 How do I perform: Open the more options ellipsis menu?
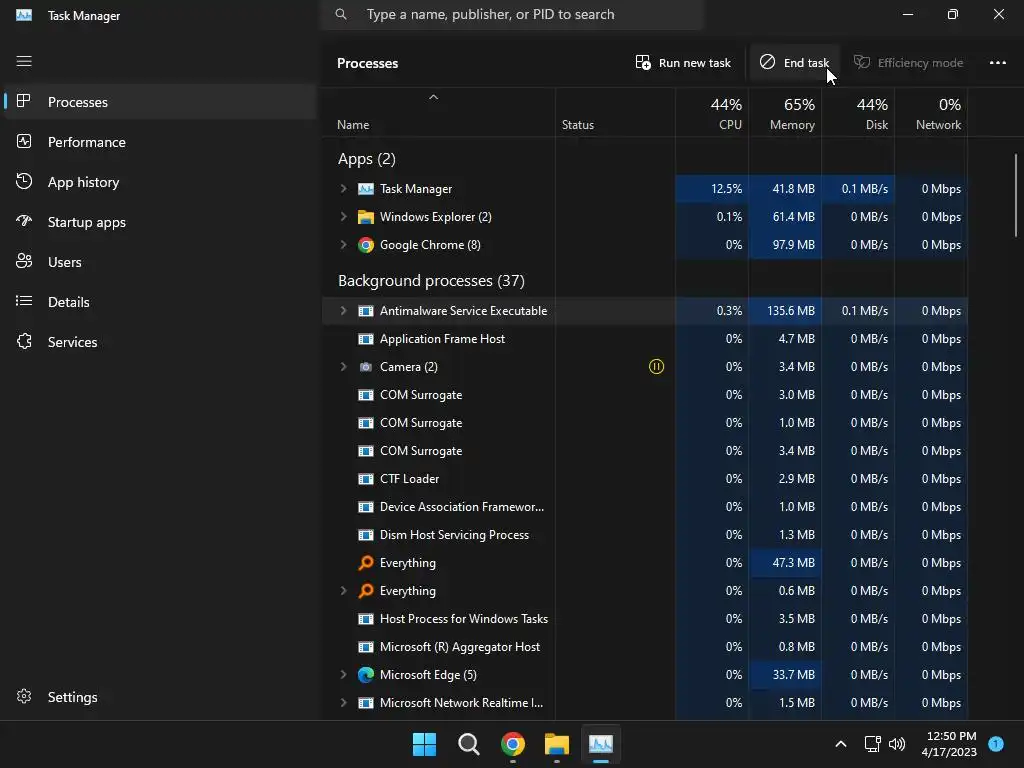tap(997, 63)
